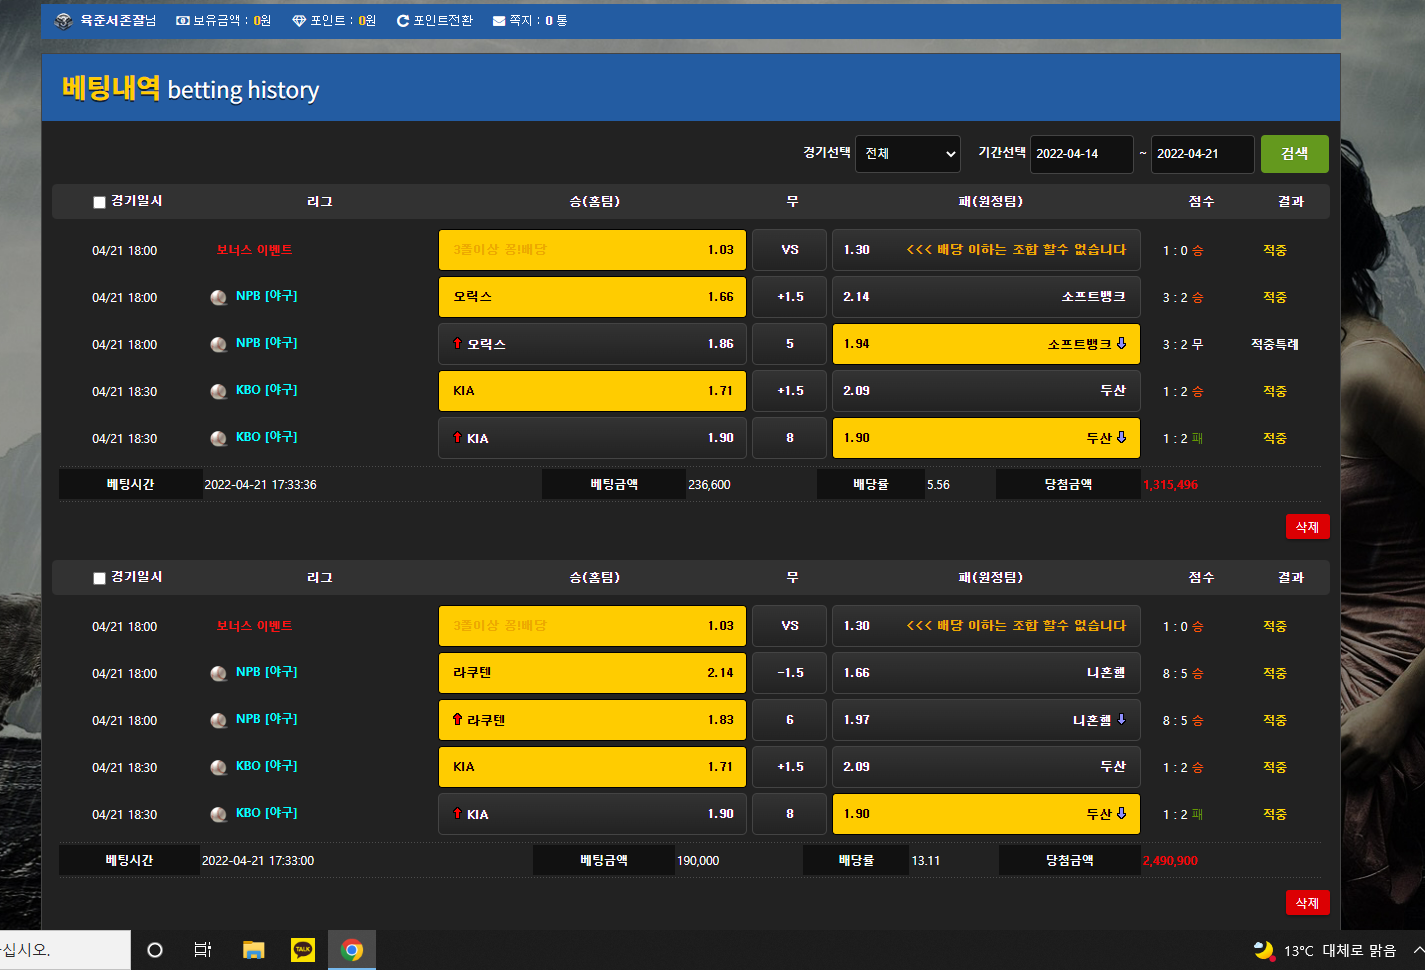Screen dimensions: 1425x970
Task: Click the start date field 2022-04-14
Action: tap(1082, 154)
